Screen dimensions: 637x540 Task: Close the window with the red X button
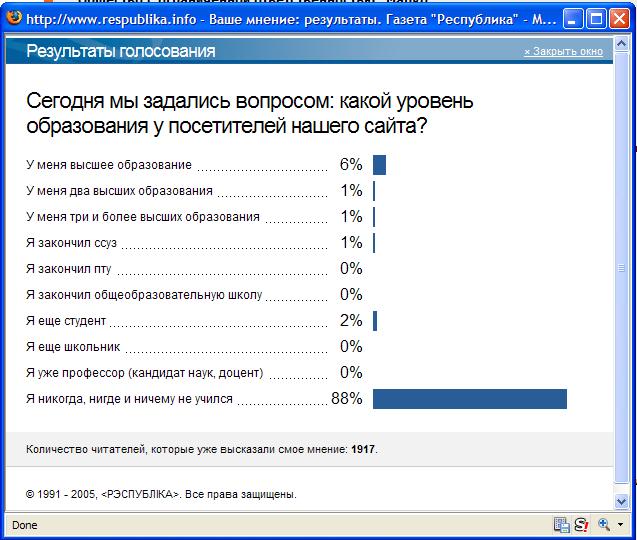(x=620, y=19)
